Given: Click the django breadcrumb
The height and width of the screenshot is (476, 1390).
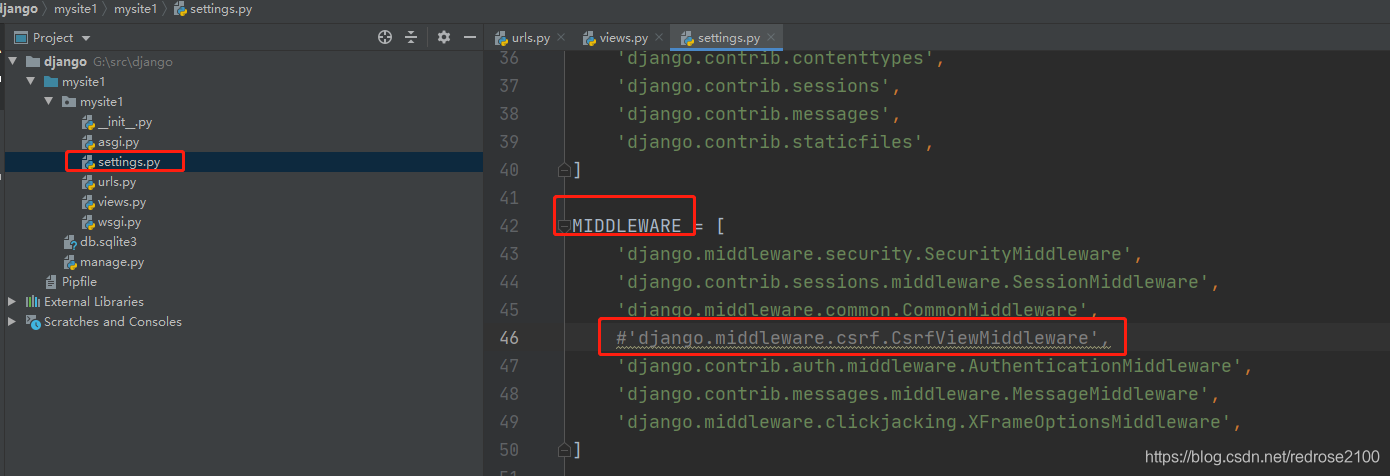Looking at the screenshot, I should (18, 9).
